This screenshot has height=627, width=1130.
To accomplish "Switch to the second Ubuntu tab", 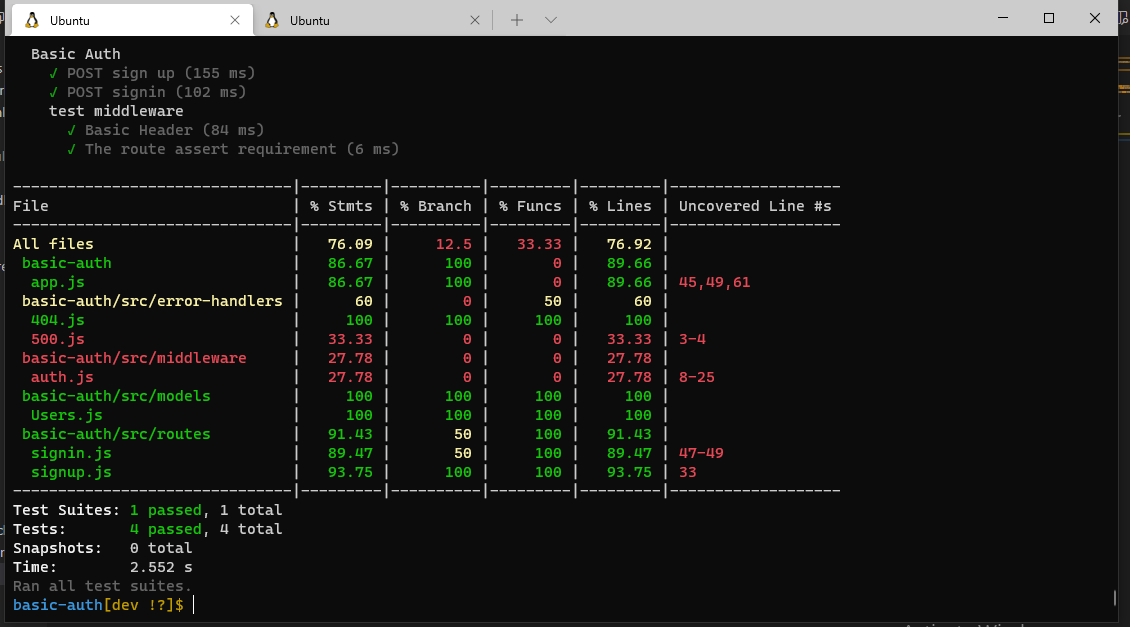I will pyautogui.click(x=372, y=20).
